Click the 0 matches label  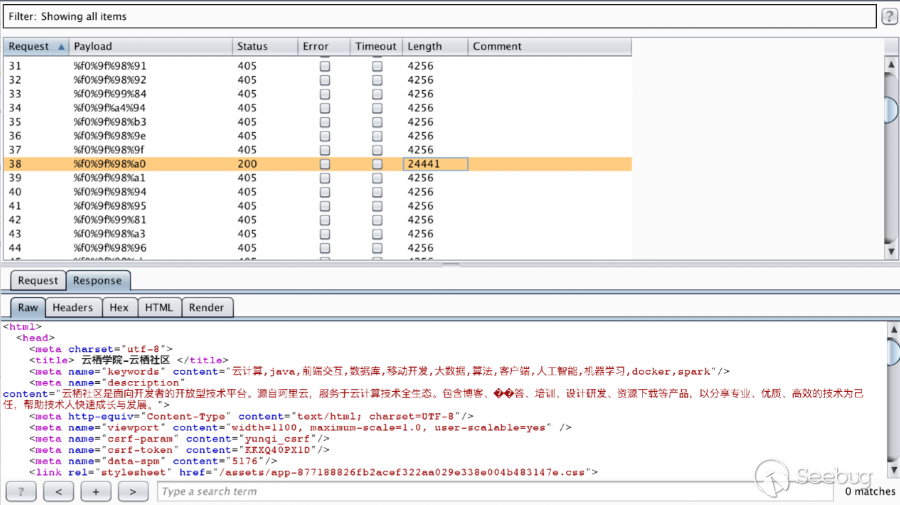pos(870,492)
